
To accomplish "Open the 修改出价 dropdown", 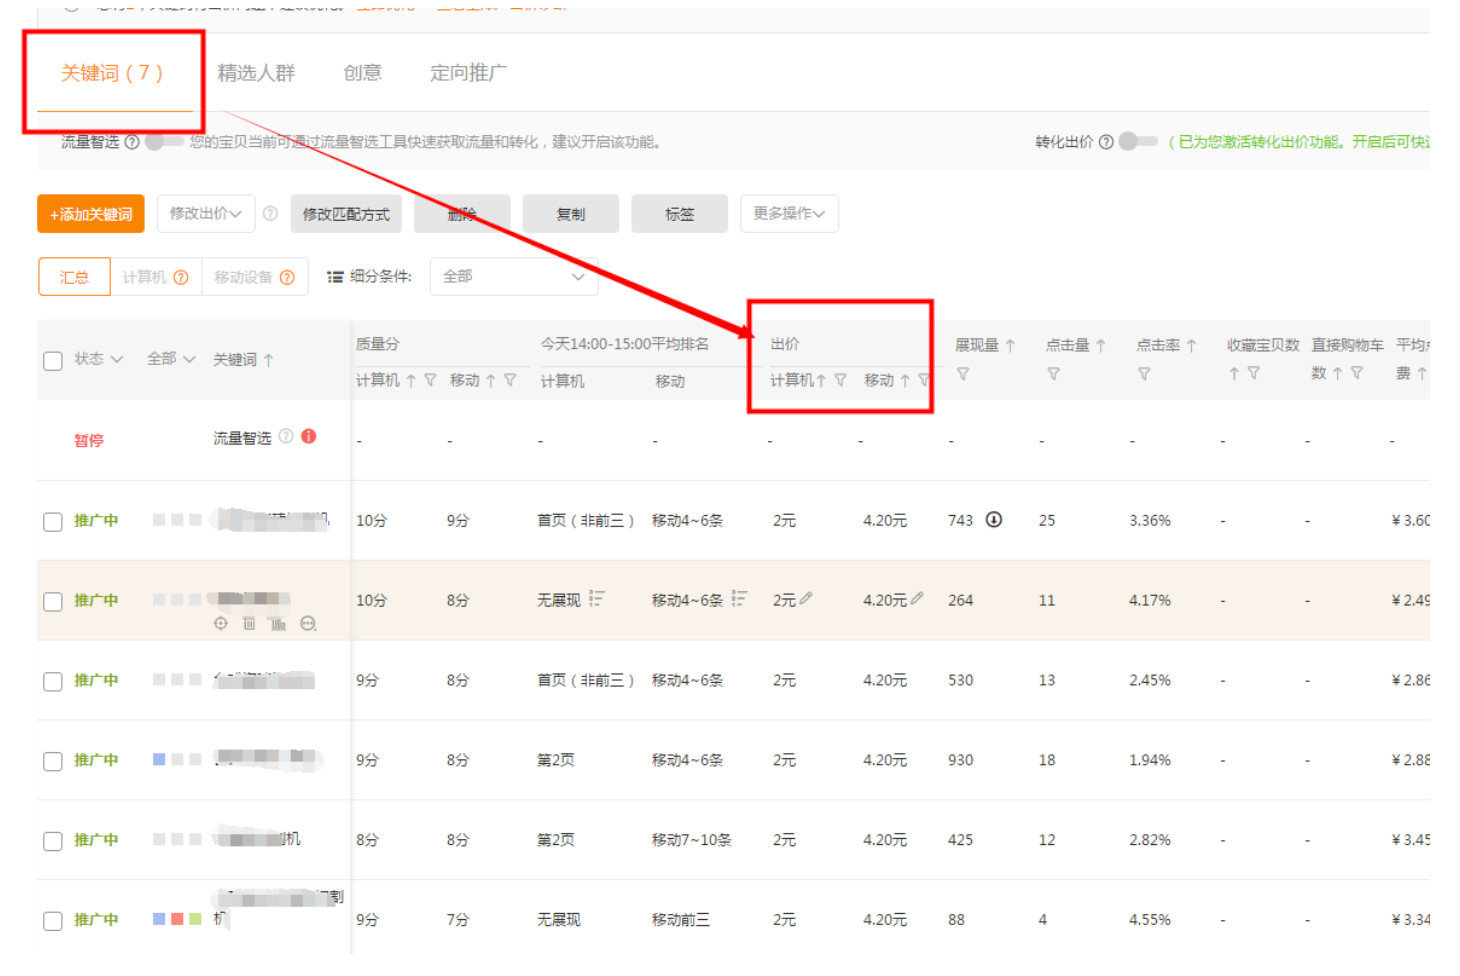I will click(206, 213).
